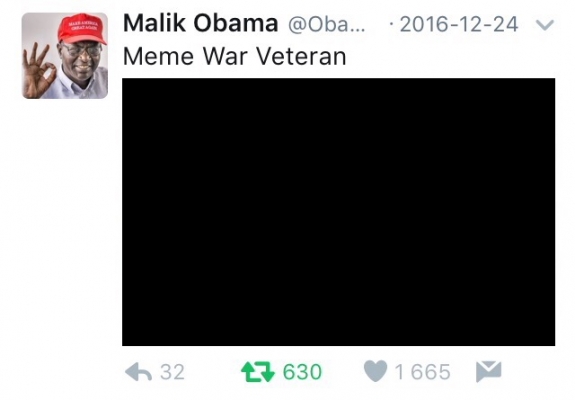Viewport: 575px width, 400px height.
Task: Open the Malik Obama display name
Action: coord(201,23)
